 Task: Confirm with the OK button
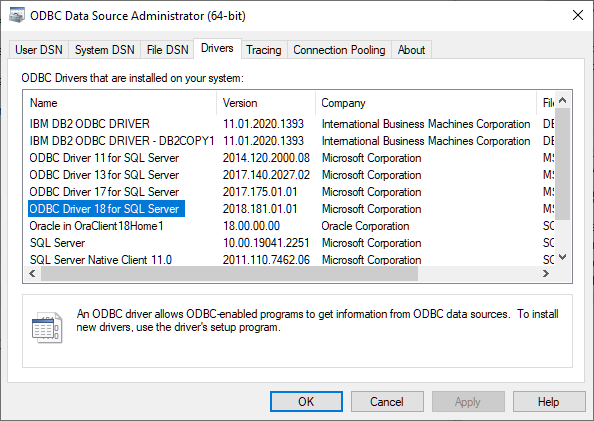point(306,401)
